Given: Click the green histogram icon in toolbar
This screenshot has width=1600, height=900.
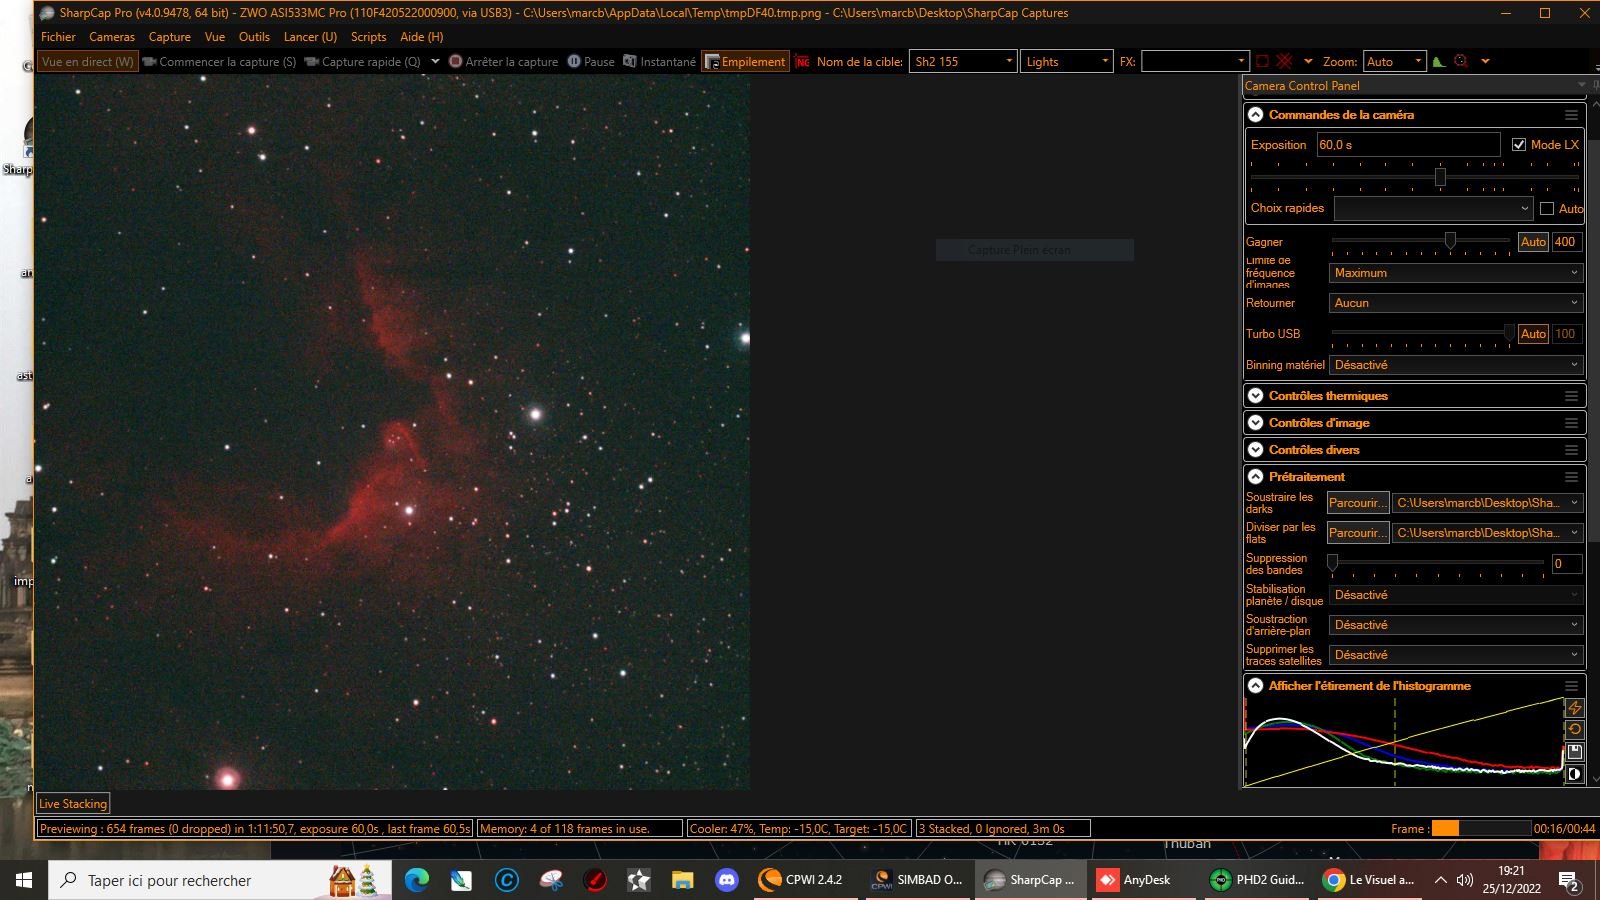Looking at the screenshot, I should (x=1438, y=62).
